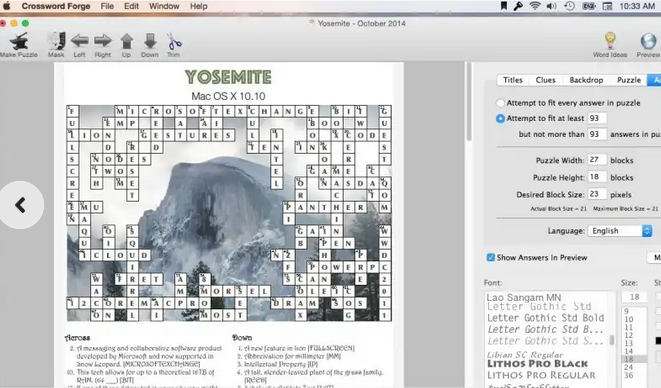This screenshot has height=388, width=661.
Task: Select font size 36
Action: tap(629, 375)
